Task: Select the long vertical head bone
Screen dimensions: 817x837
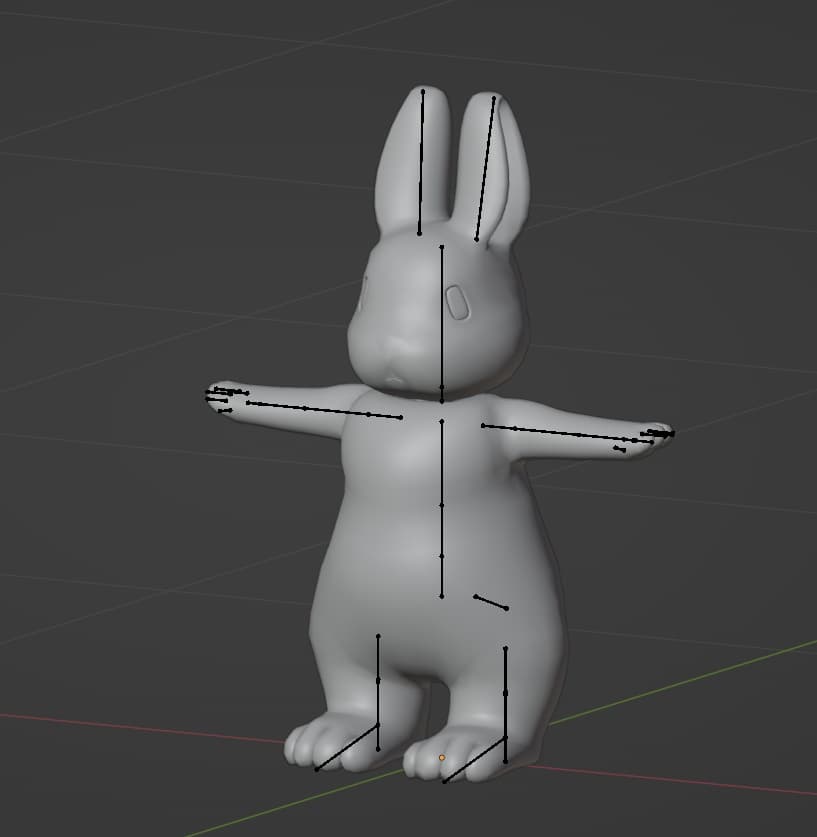Action: pyautogui.click(x=442, y=317)
